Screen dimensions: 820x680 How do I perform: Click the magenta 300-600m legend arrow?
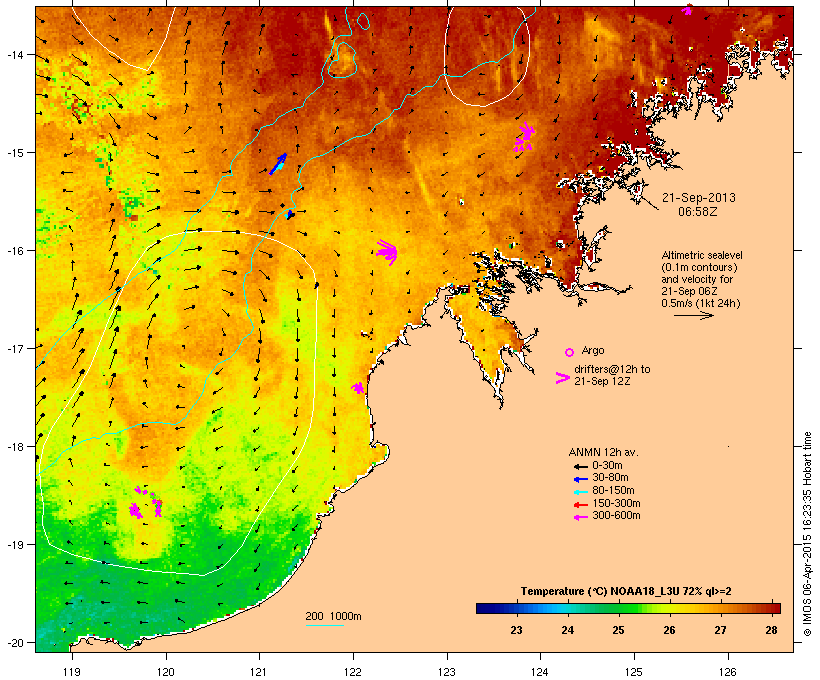coord(580,517)
